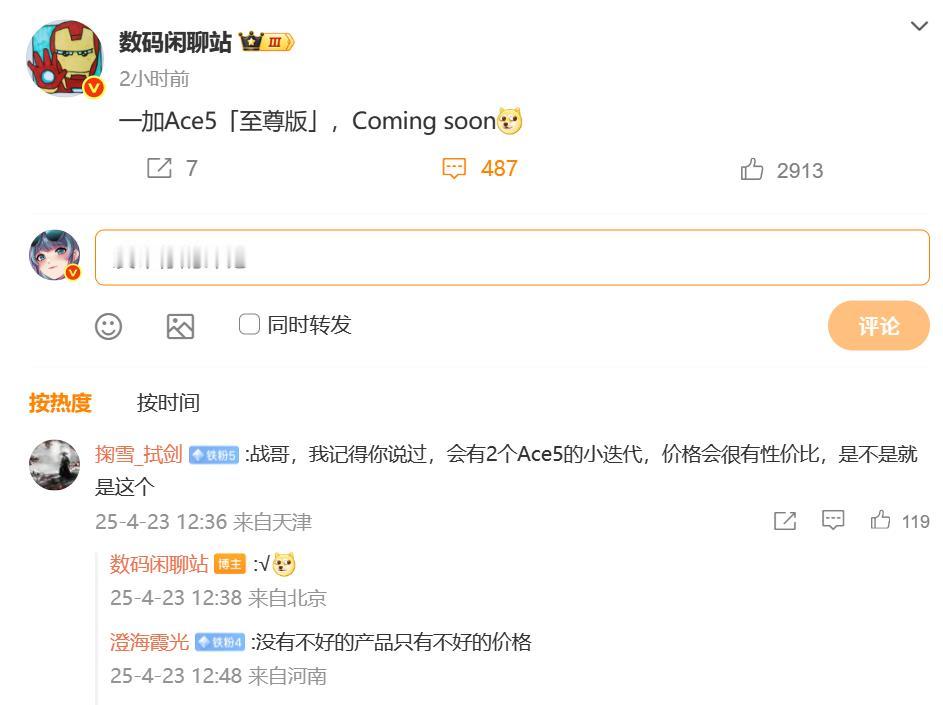This screenshot has height=705, width=943.
Task: Open the emoji picker smiley icon
Action: click(x=108, y=327)
